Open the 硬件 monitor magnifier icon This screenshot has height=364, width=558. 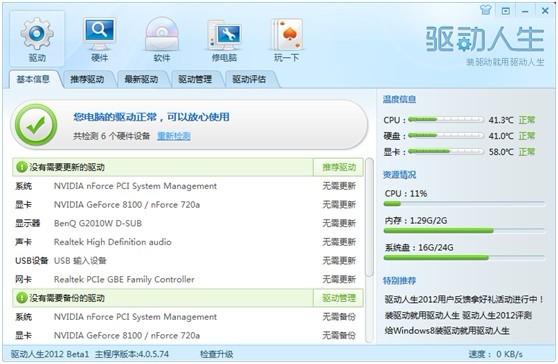click(x=99, y=38)
